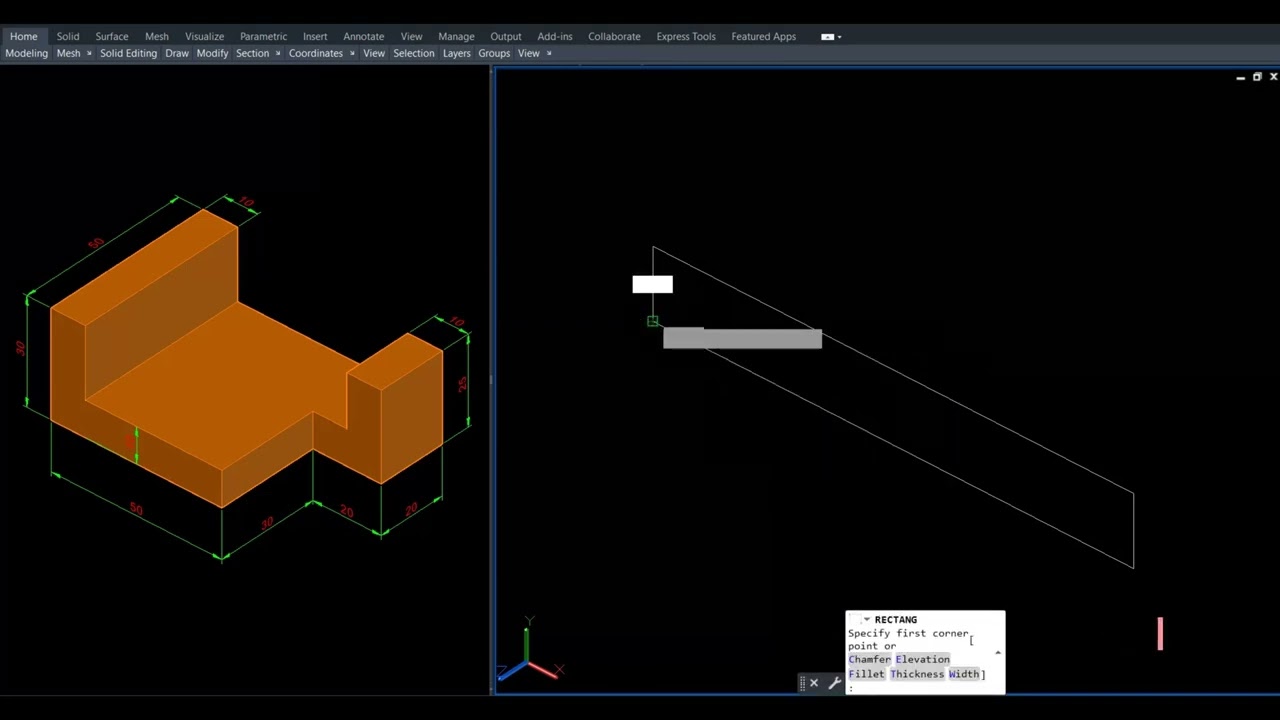Image resolution: width=1280 pixels, height=720 pixels.
Task: Select the Output ribbon tab
Action: tap(506, 36)
